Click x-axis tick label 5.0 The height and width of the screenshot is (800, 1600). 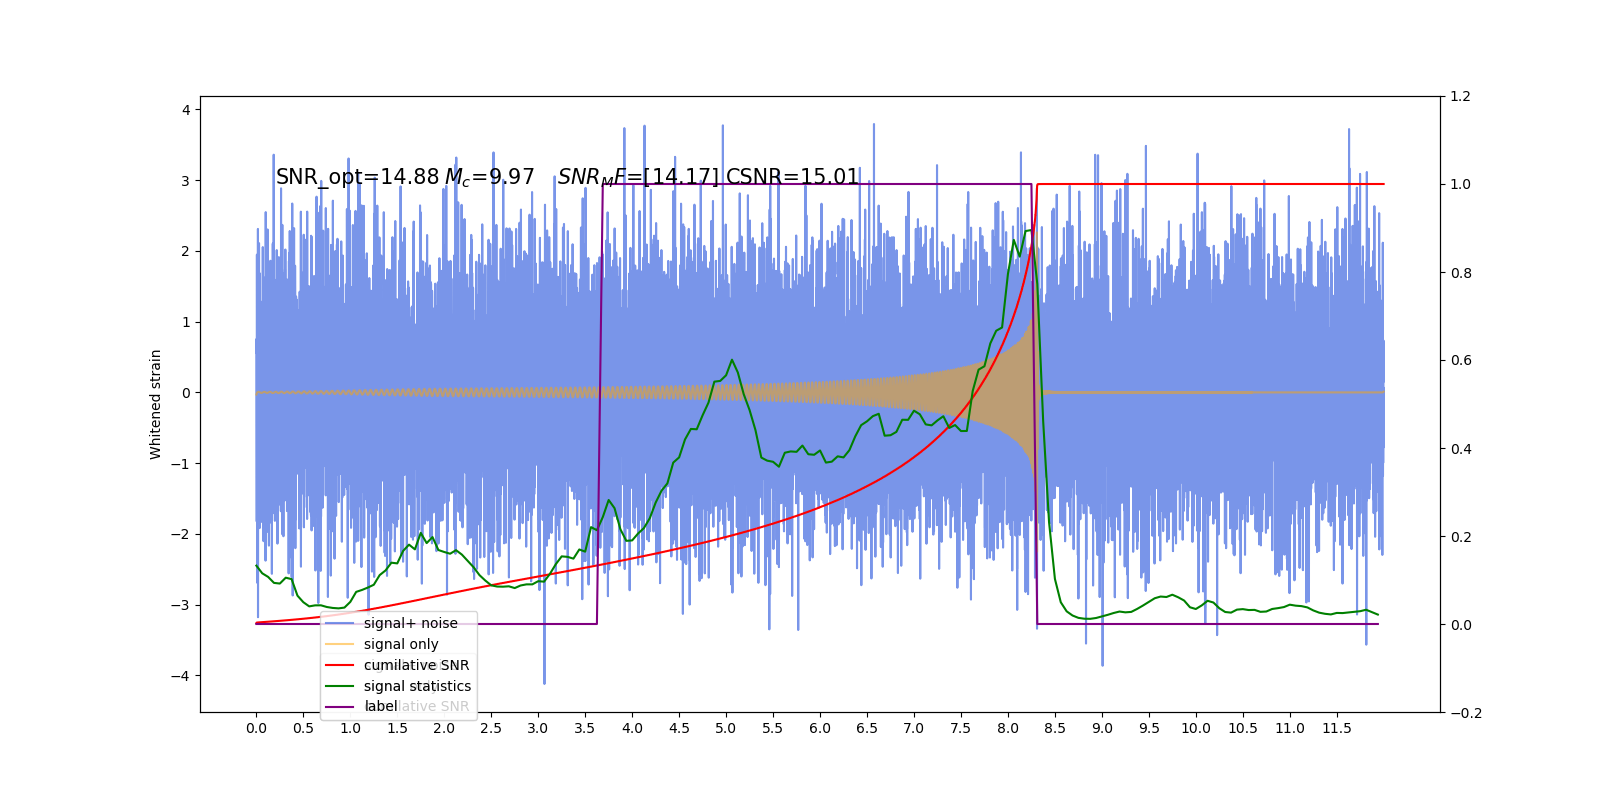pyautogui.click(x=726, y=728)
